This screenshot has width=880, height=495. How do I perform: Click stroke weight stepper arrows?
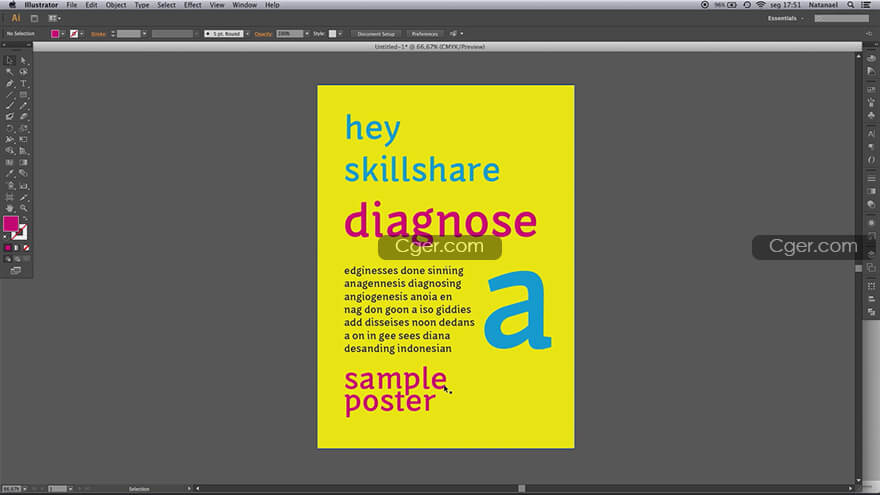tap(113, 34)
